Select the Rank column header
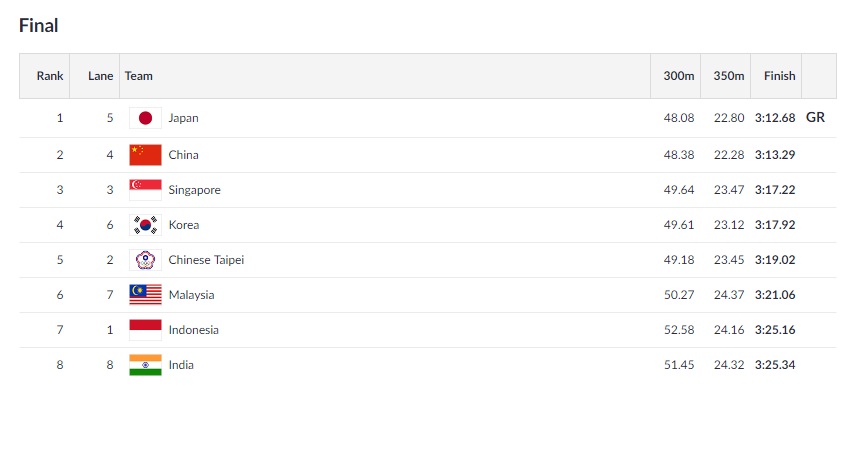Image resolution: width=850 pixels, height=449 pixels. coord(50,76)
